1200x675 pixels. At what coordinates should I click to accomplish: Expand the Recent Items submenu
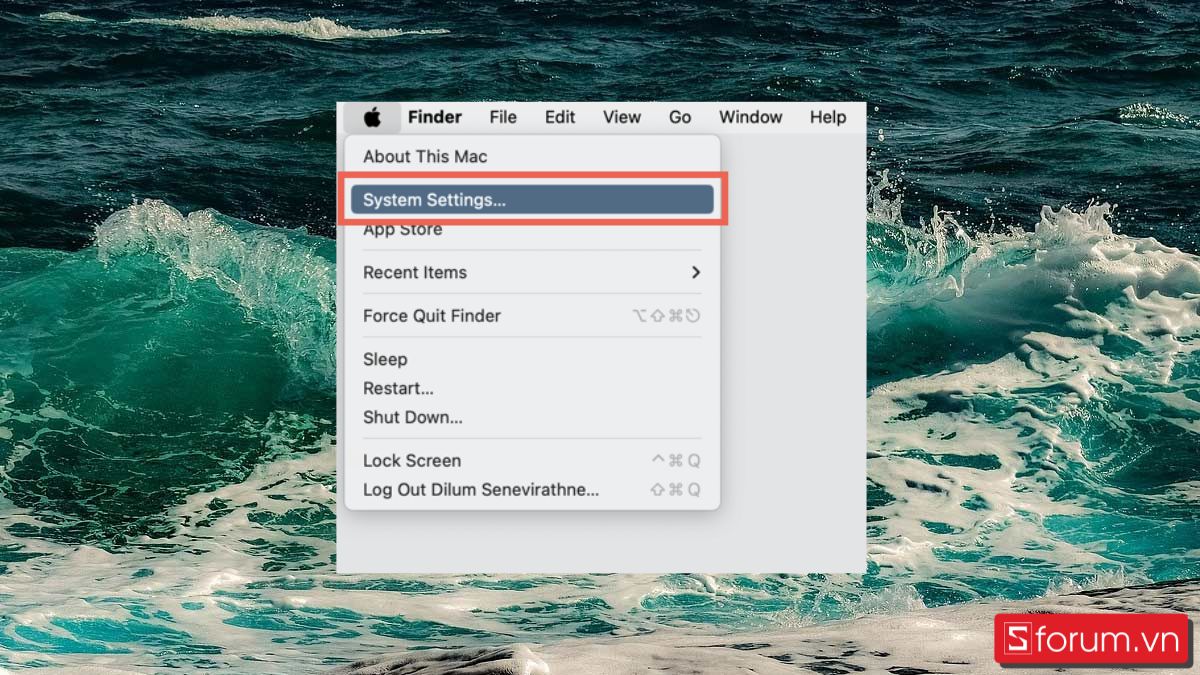[x=415, y=272]
